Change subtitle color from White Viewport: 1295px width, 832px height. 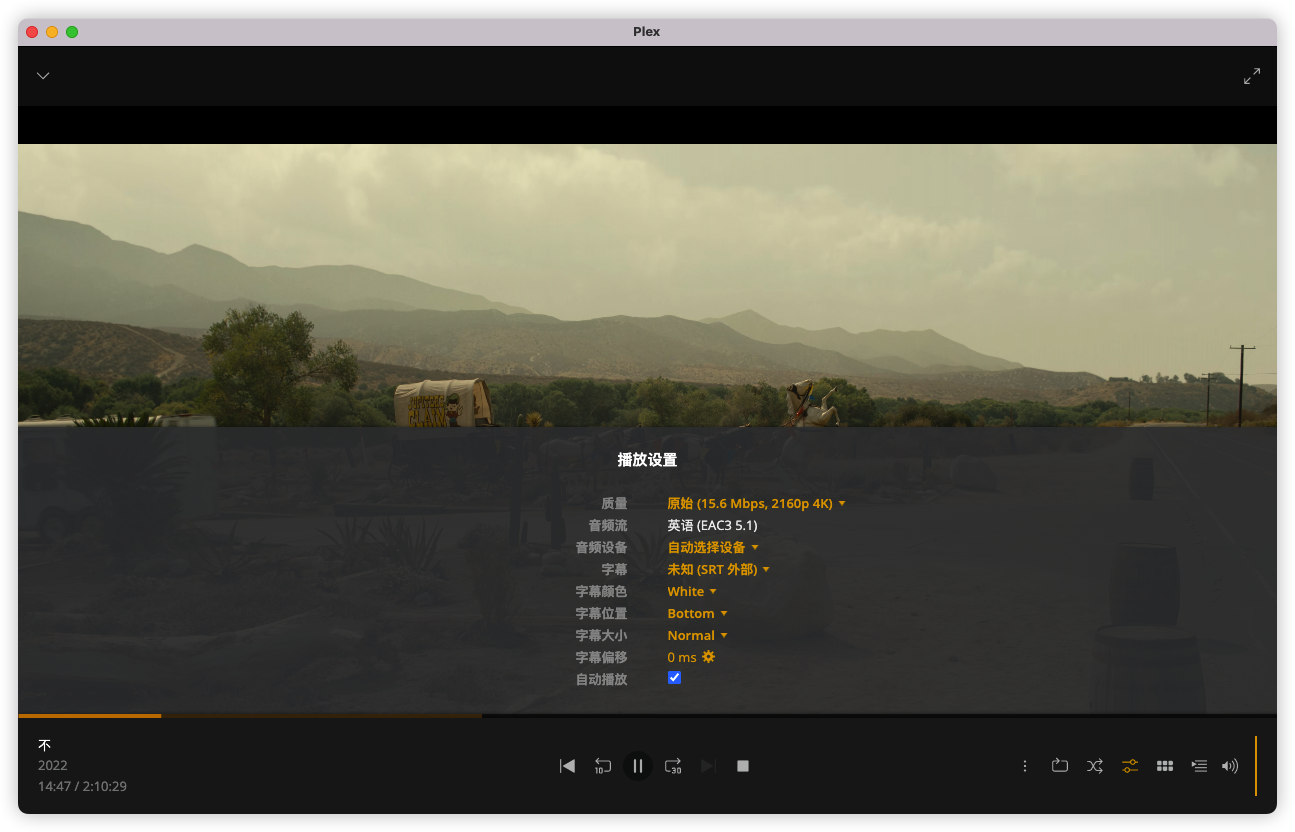click(692, 592)
